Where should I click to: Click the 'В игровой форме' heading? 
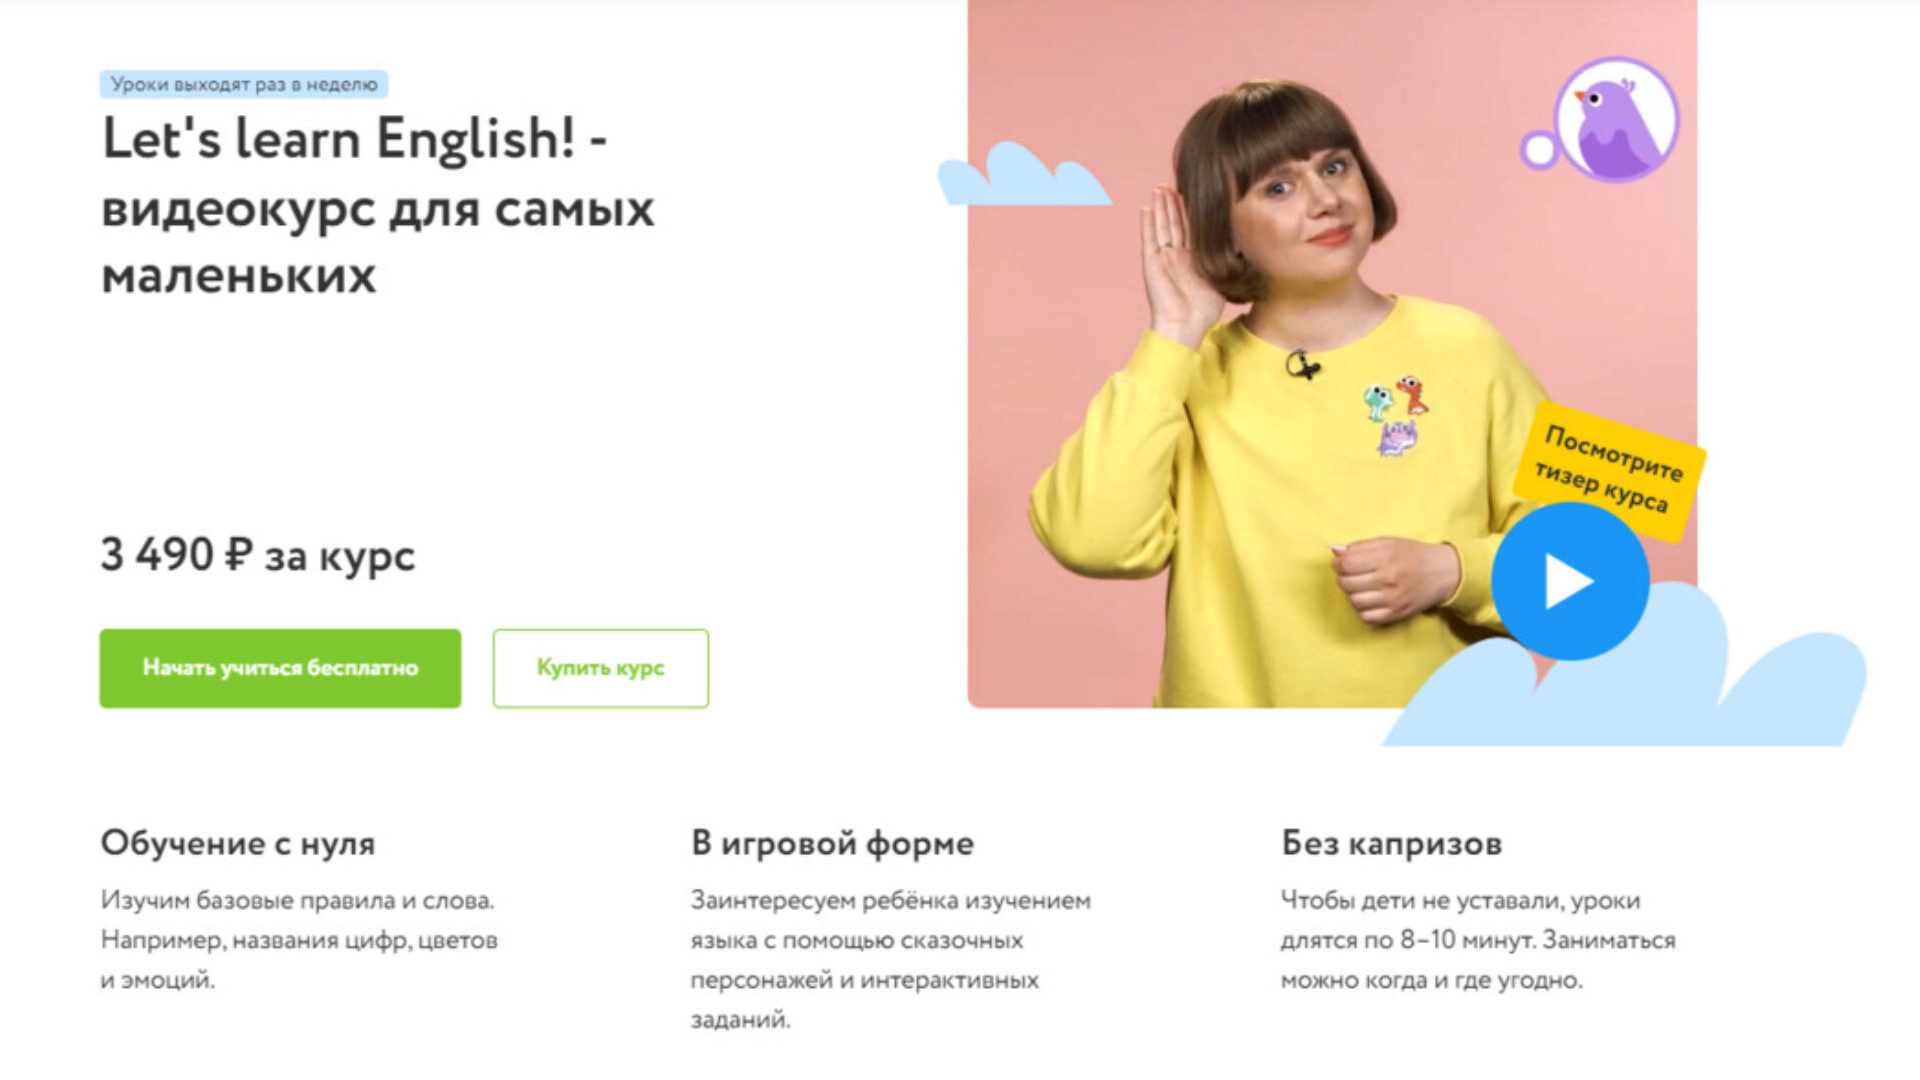tap(832, 843)
